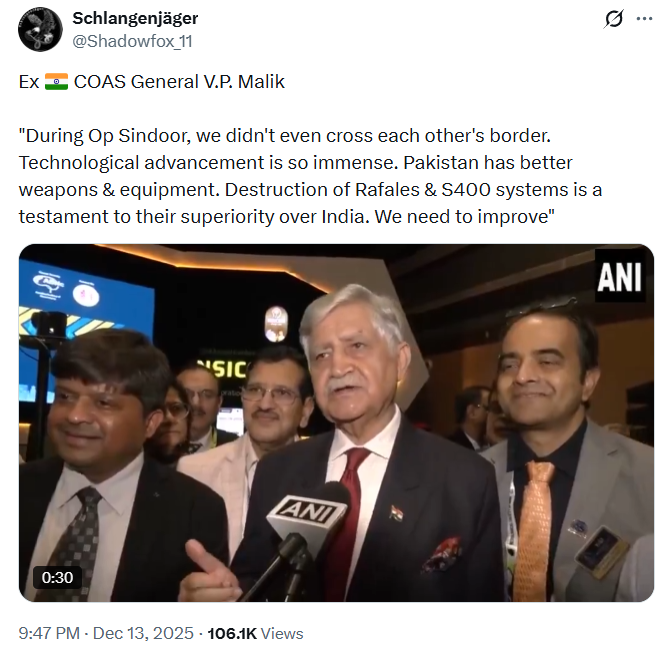This screenshot has height=662, width=669.
Task: Open the Schlangenjäger profile avatar
Action: (41, 30)
